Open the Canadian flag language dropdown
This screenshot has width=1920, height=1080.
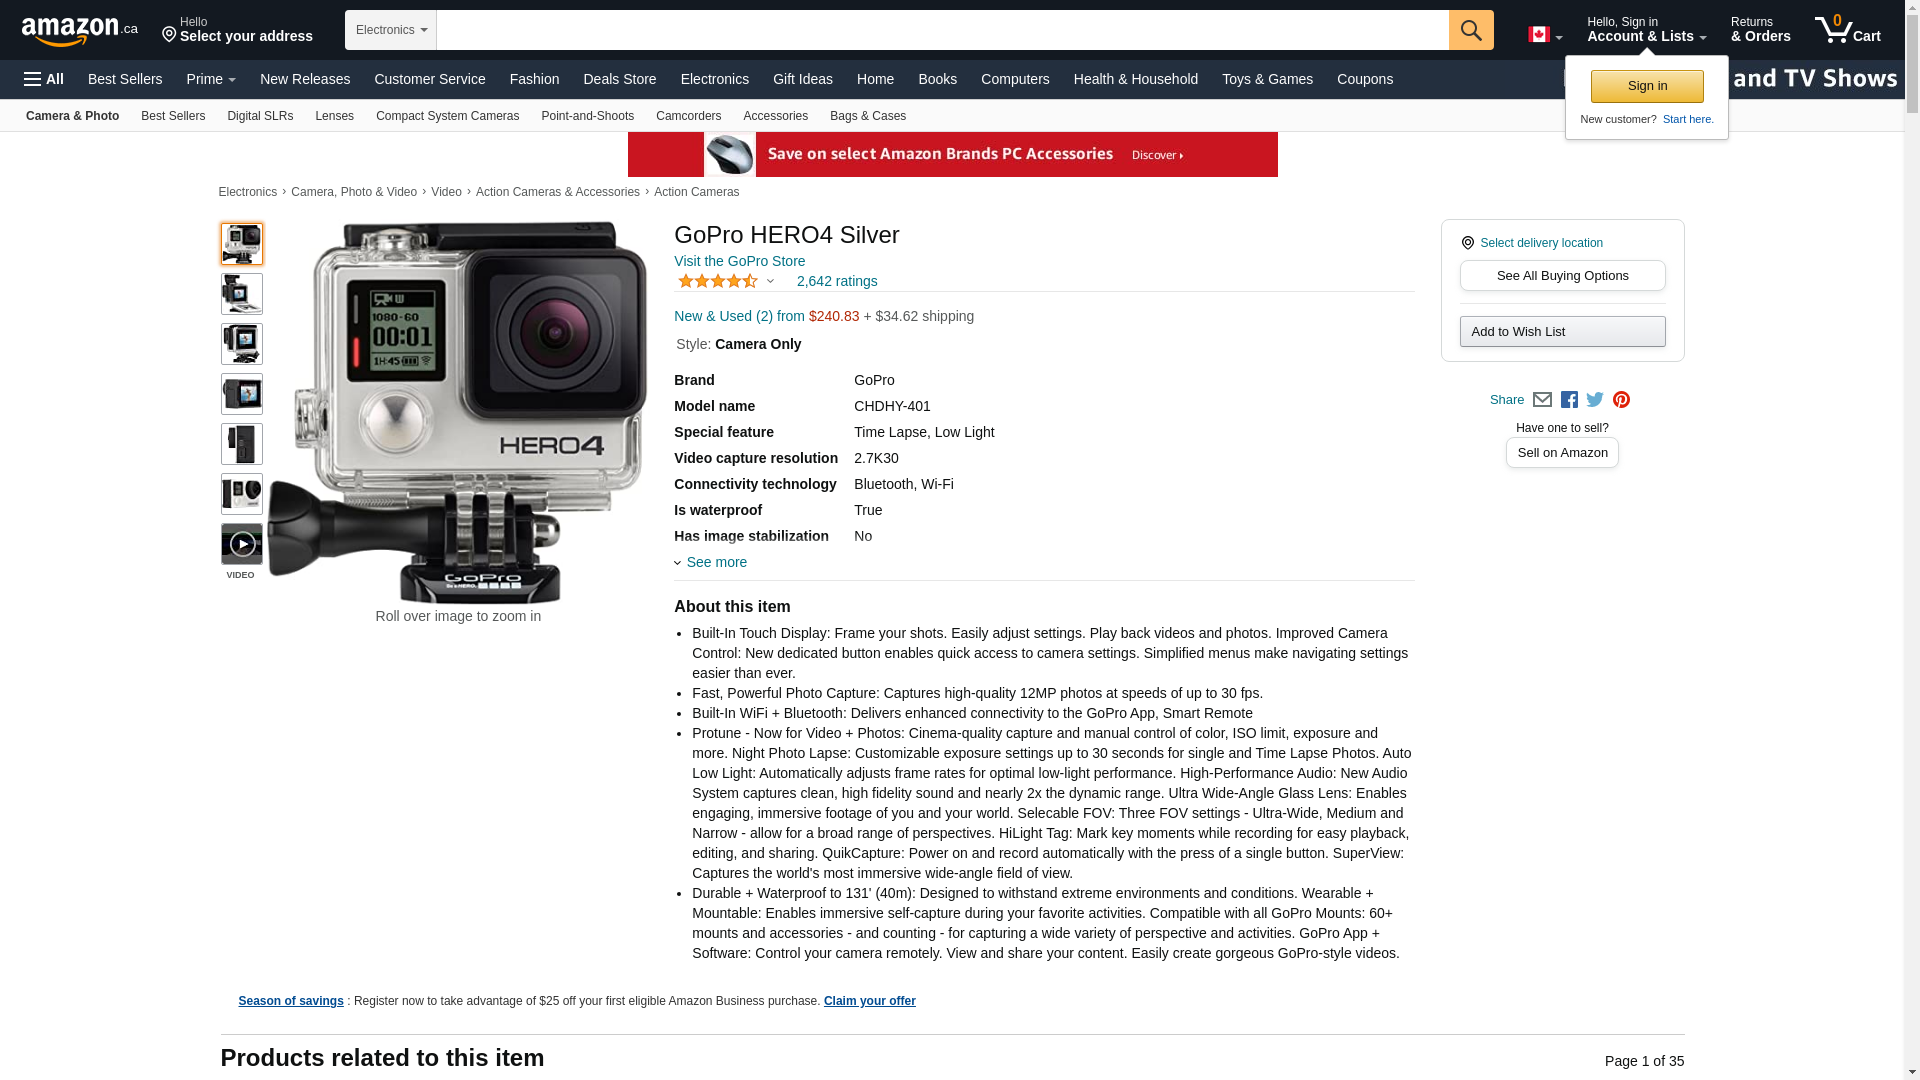(1545, 35)
